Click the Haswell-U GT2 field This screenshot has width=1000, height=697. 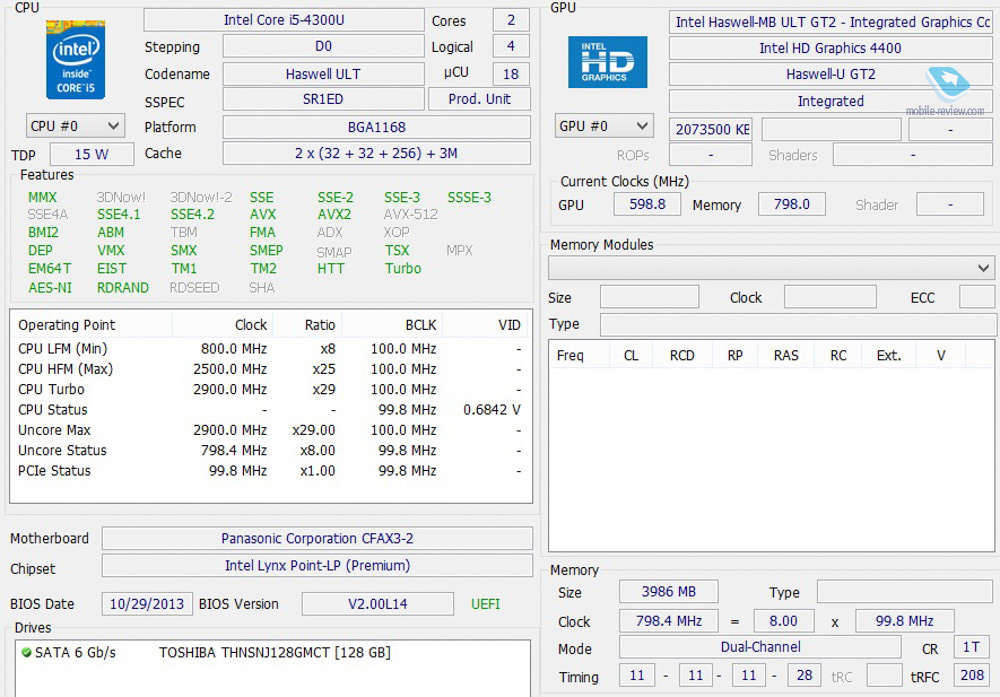pyautogui.click(x=831, y=75)
